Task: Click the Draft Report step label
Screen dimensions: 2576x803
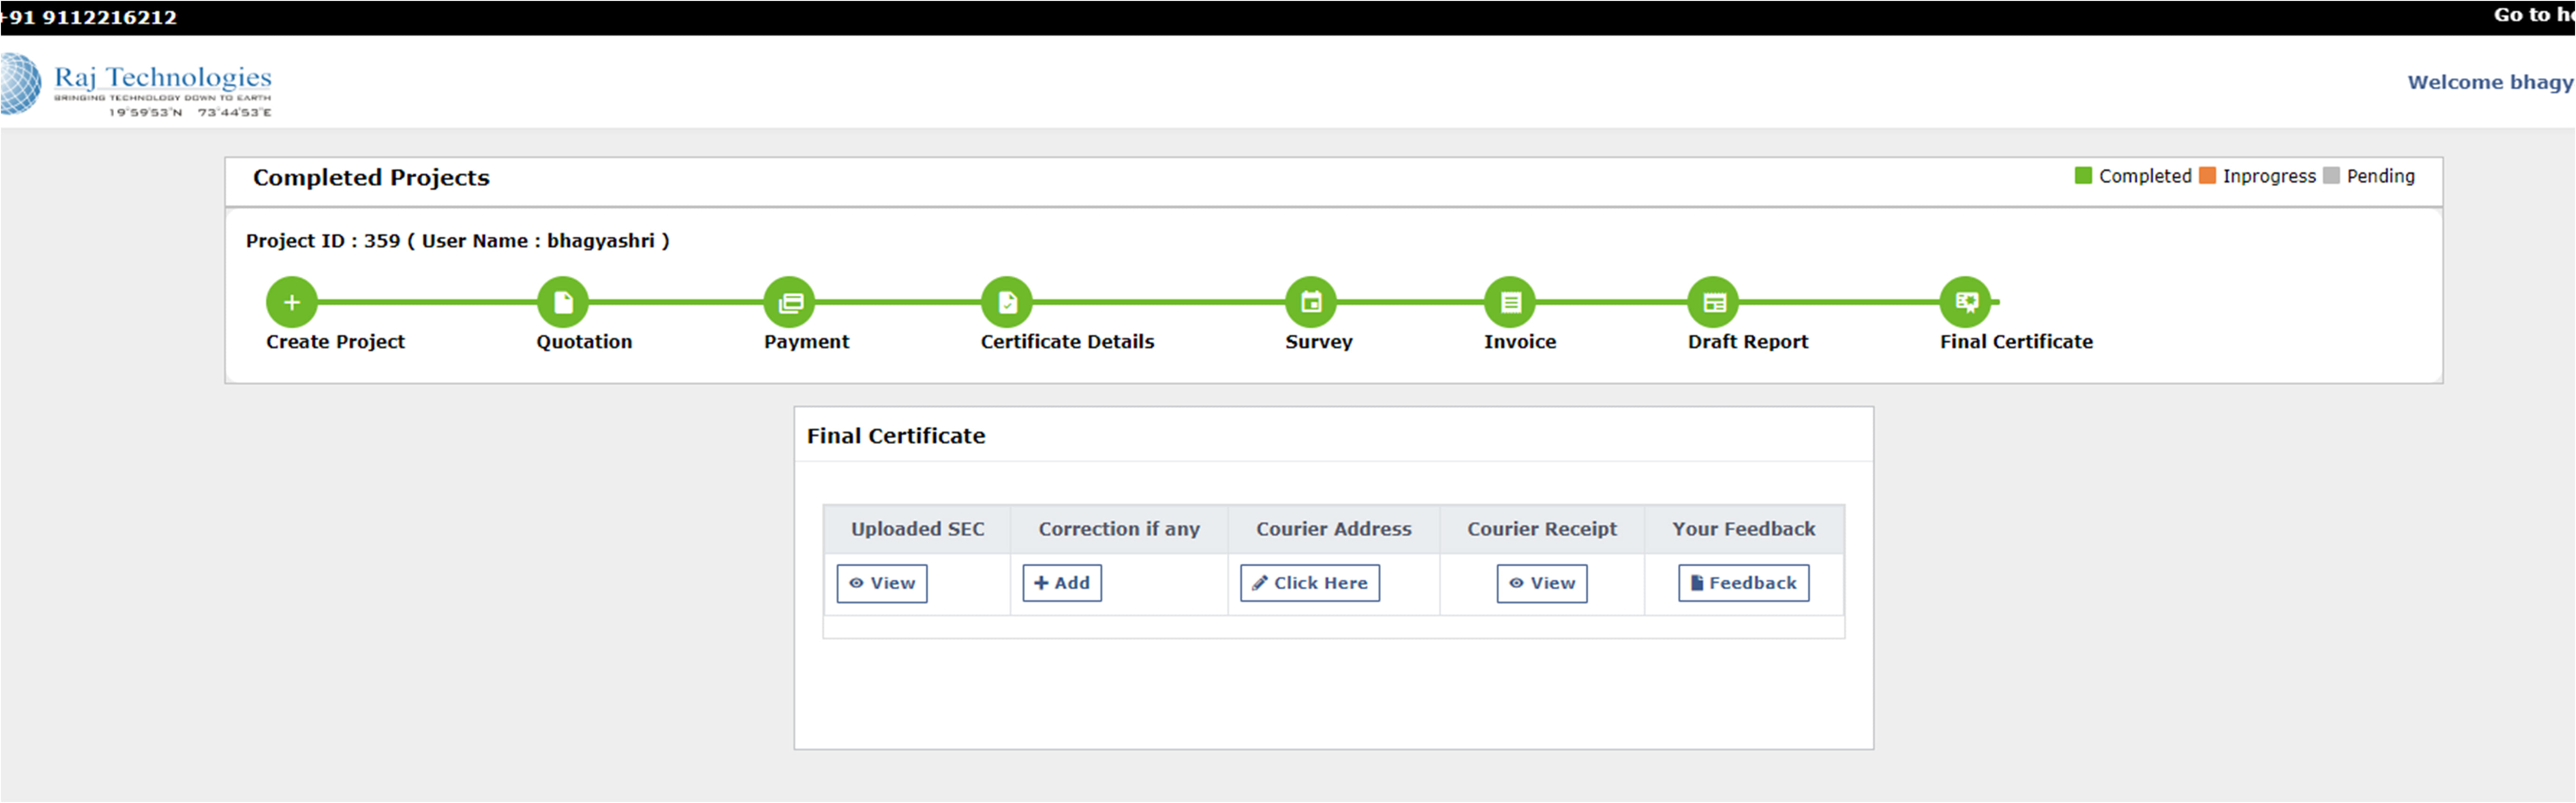Action: click(x=1748, y=342)
